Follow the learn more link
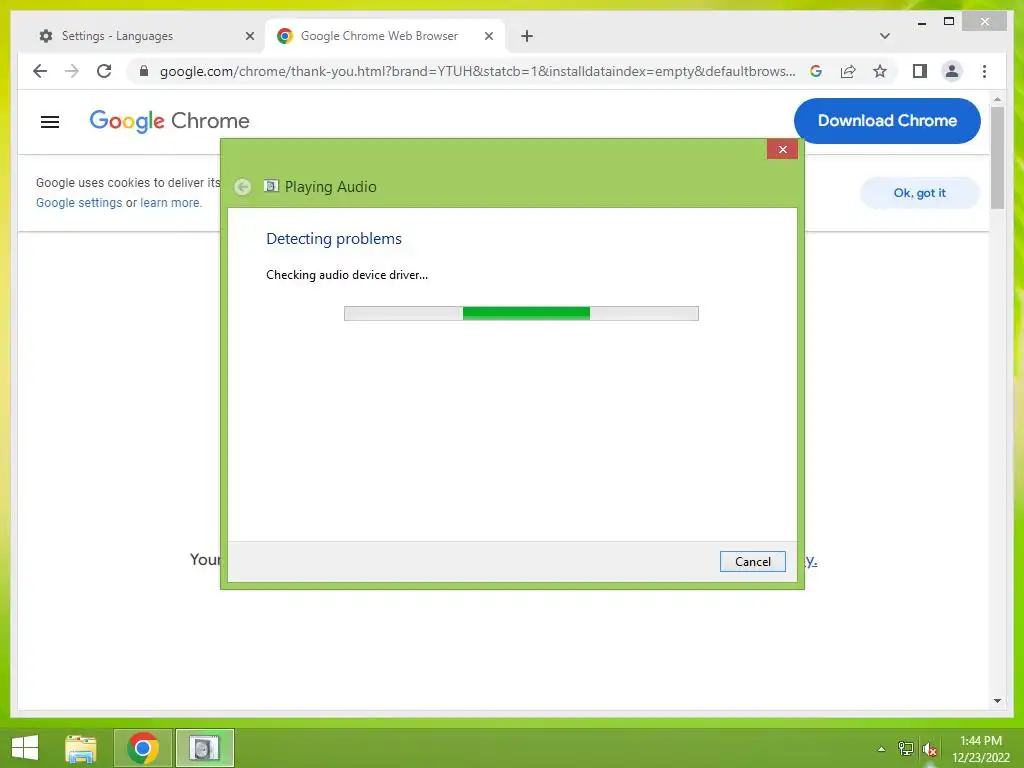 click(x=170, y=202)
